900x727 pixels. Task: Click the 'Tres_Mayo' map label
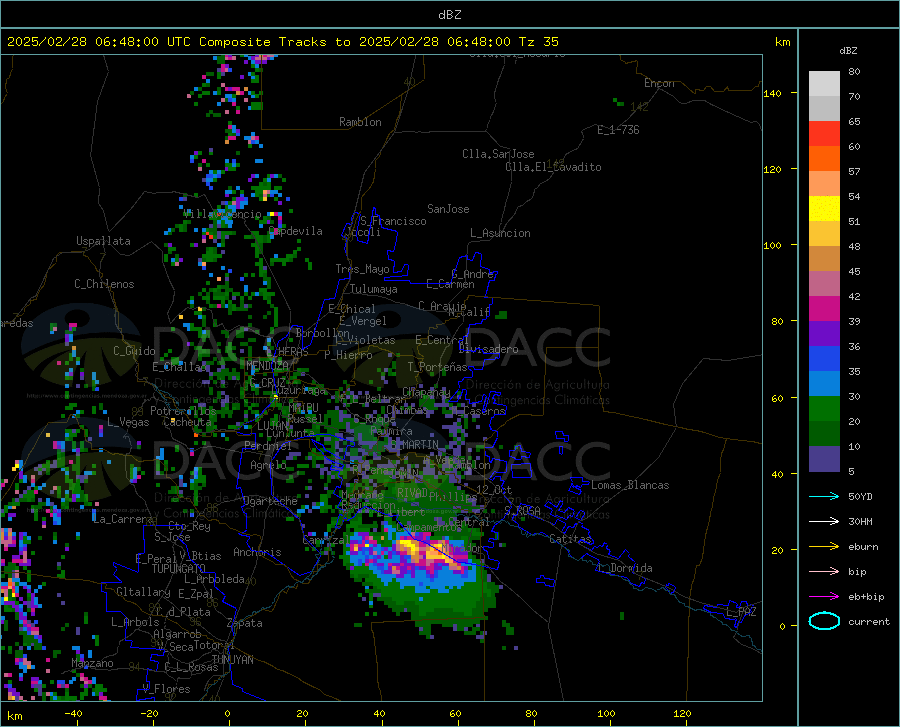(362, 269)
